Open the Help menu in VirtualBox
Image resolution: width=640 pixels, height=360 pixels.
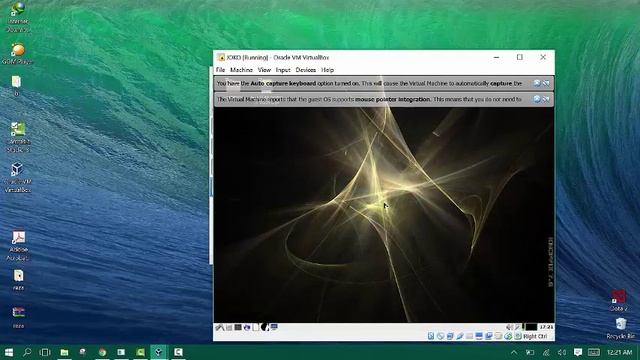click(x=327, y=70)
